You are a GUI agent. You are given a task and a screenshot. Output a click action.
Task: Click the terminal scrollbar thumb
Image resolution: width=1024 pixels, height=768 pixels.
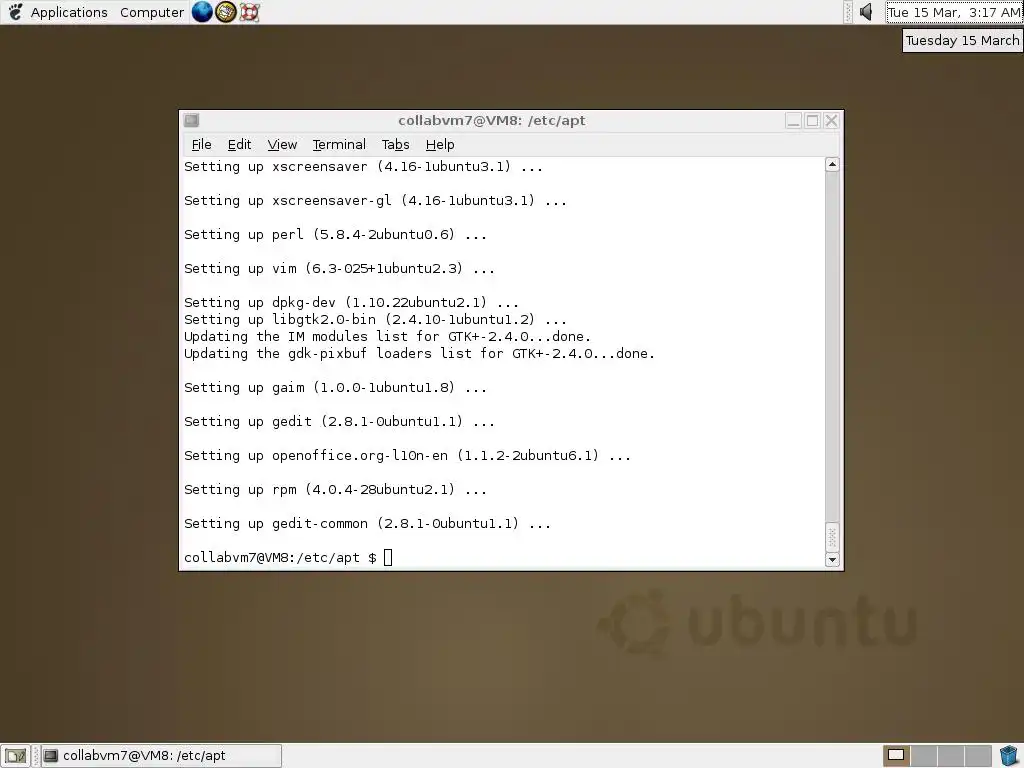832,537
